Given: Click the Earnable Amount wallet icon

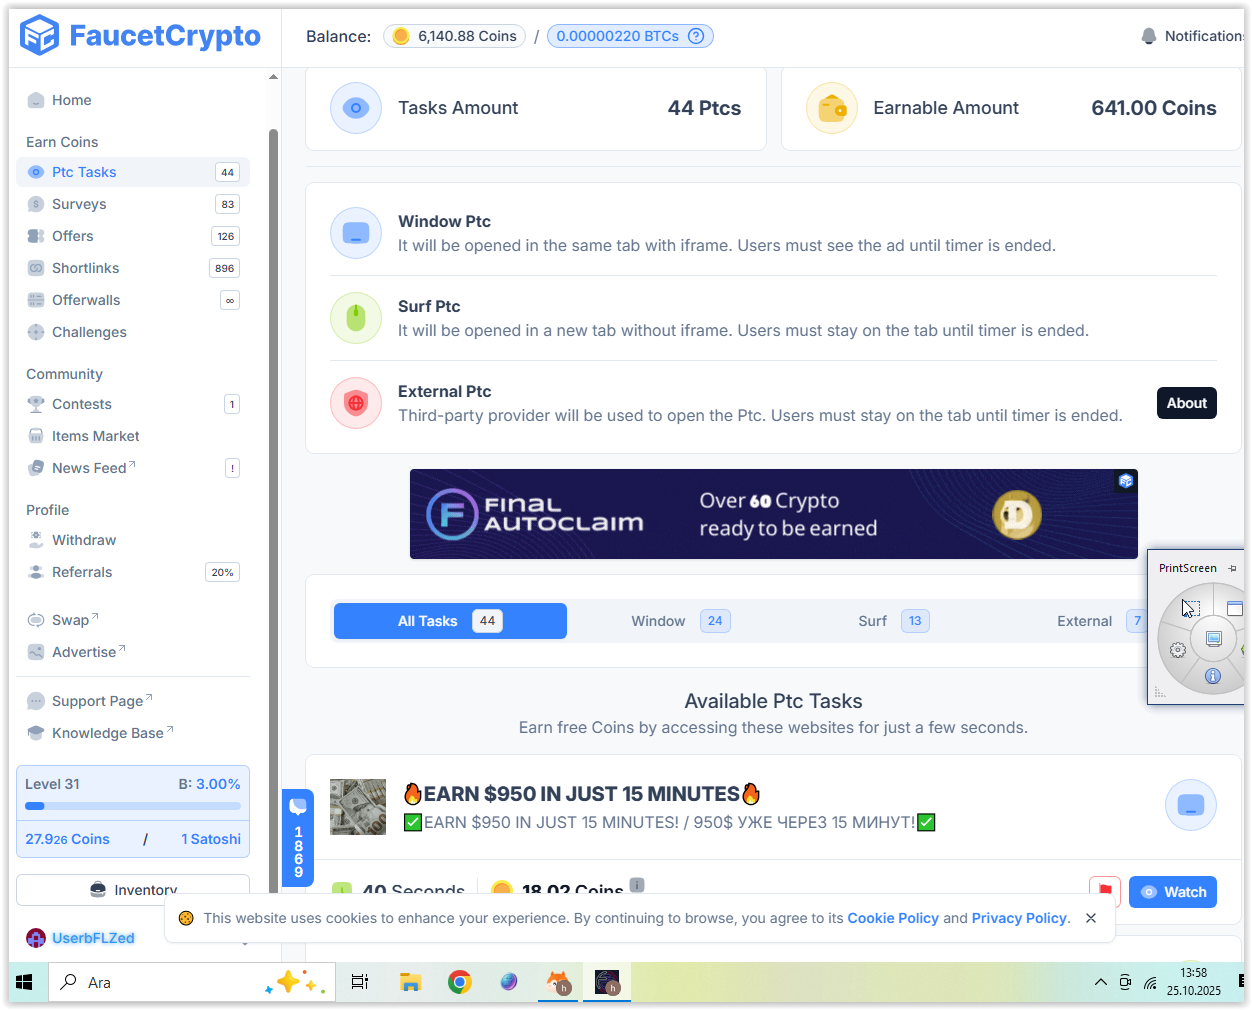Looking at the screenshot, I should [832, 108].
